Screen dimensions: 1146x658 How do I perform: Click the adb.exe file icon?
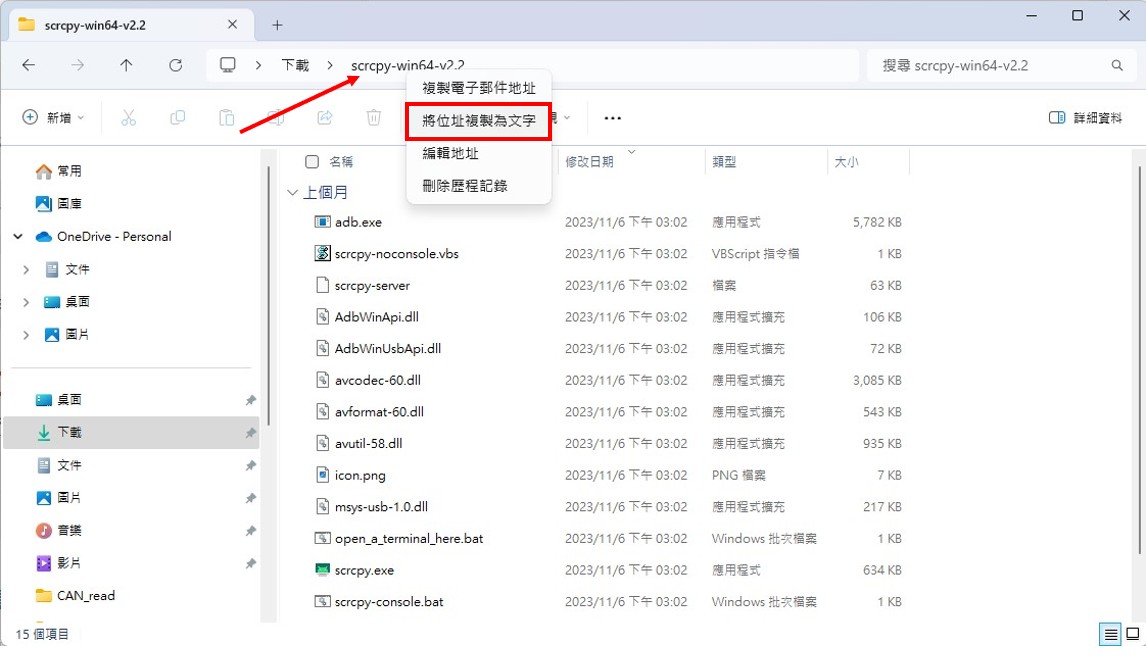coord(322,222)
